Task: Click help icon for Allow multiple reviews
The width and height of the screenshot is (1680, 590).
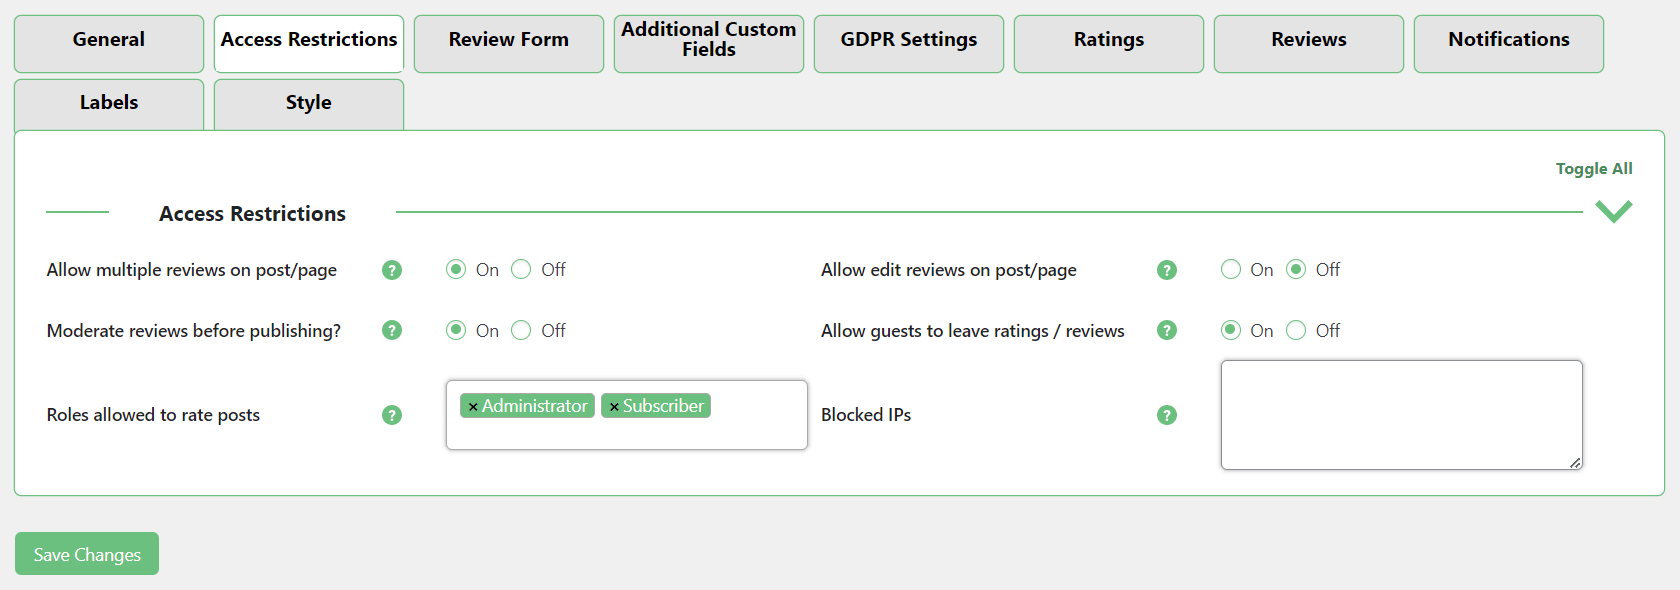Action: (x=392, y=270)
